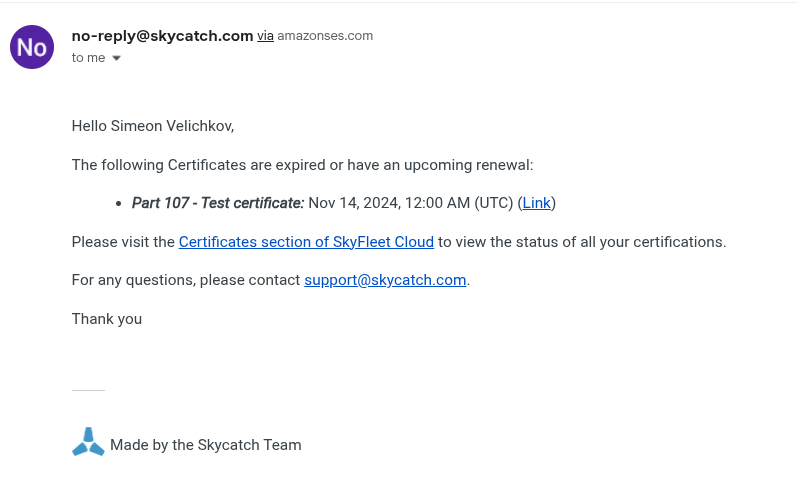Click the "Hello Simeon Velichkov," greeting
This screenshot has width=797, height=478.
[152, 126]
